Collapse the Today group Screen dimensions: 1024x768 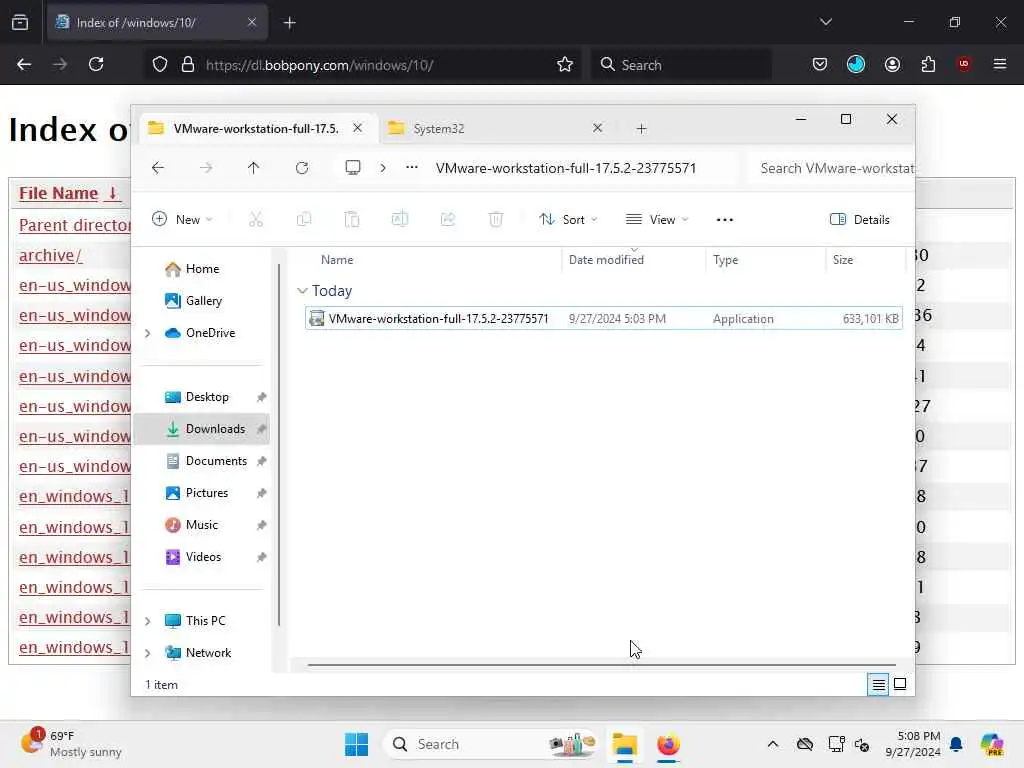(x=302, y=291)
